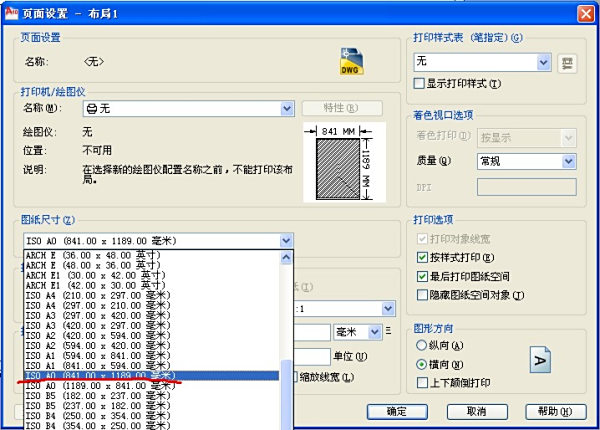Select ISO A2 (420.00 x 594.00 毫米)
Screen dimensions: 600x430
click(x=152, y=336)
